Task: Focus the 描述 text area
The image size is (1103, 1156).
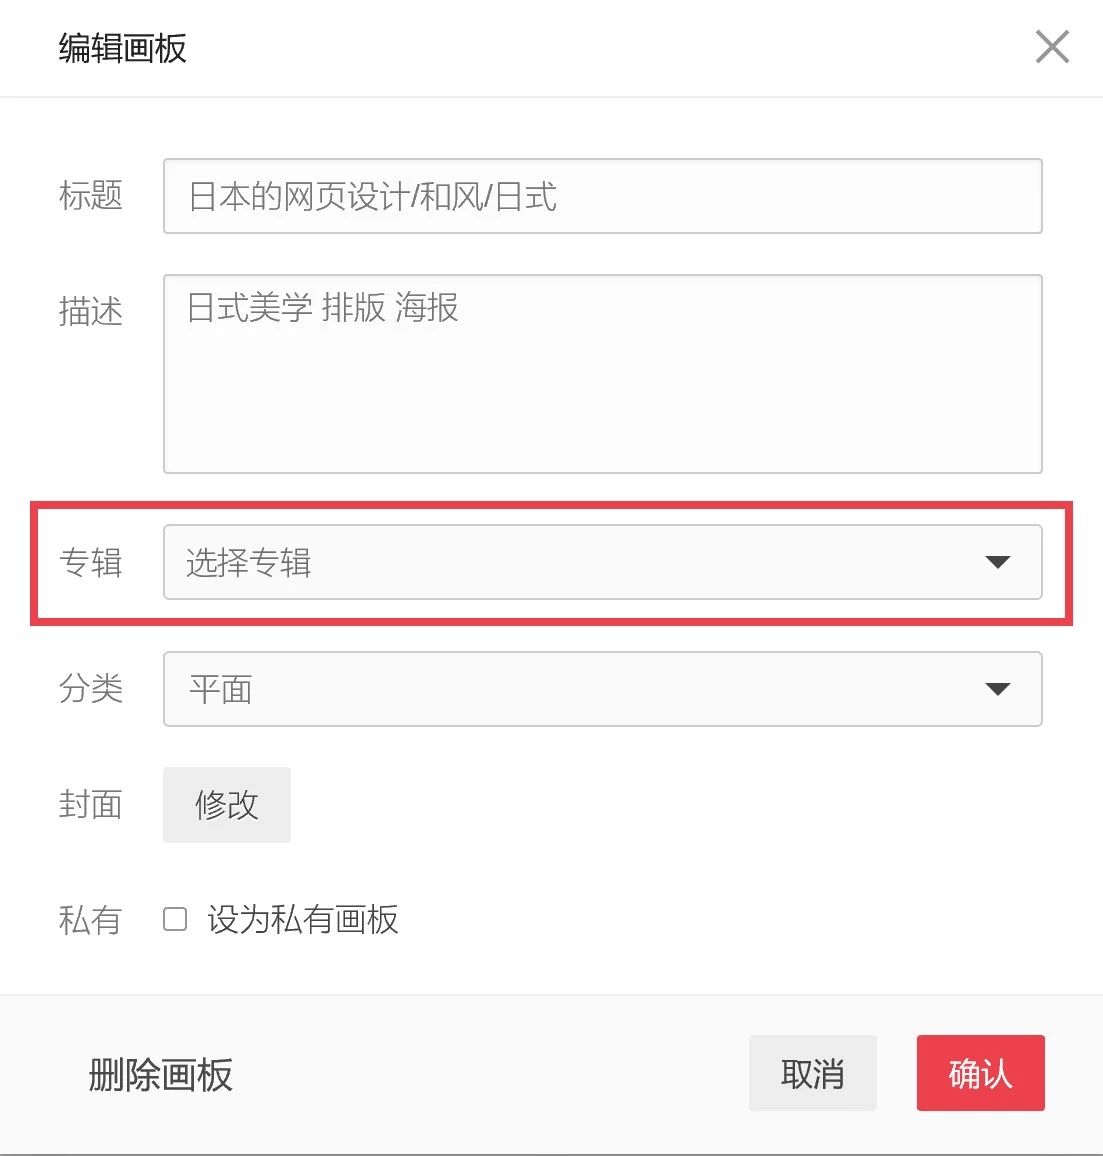Action: pos(602,374)
